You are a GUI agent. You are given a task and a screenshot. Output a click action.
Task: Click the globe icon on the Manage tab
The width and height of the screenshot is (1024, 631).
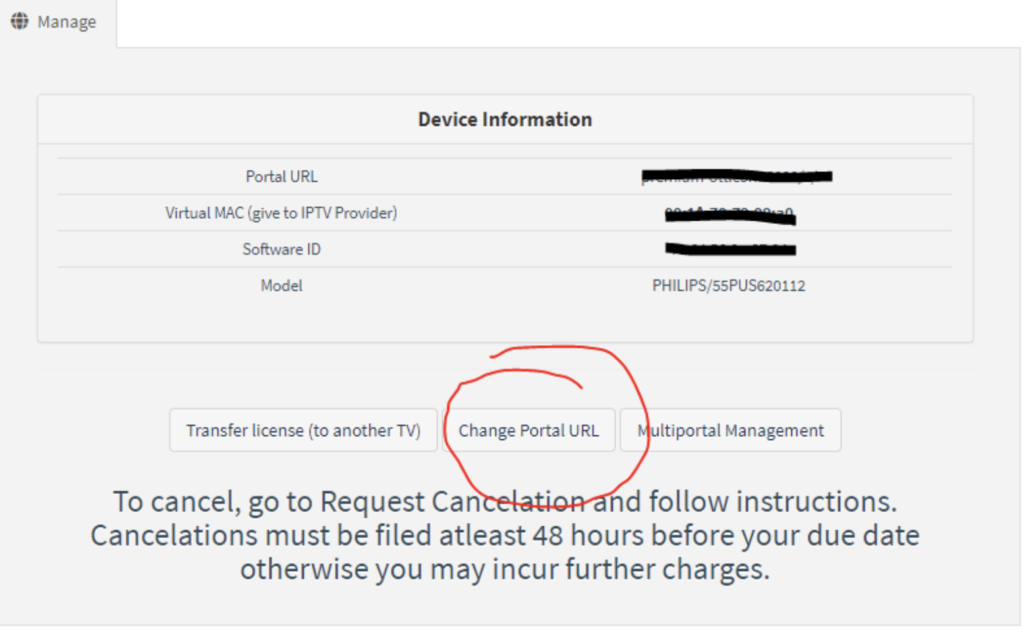coord(20,21)
